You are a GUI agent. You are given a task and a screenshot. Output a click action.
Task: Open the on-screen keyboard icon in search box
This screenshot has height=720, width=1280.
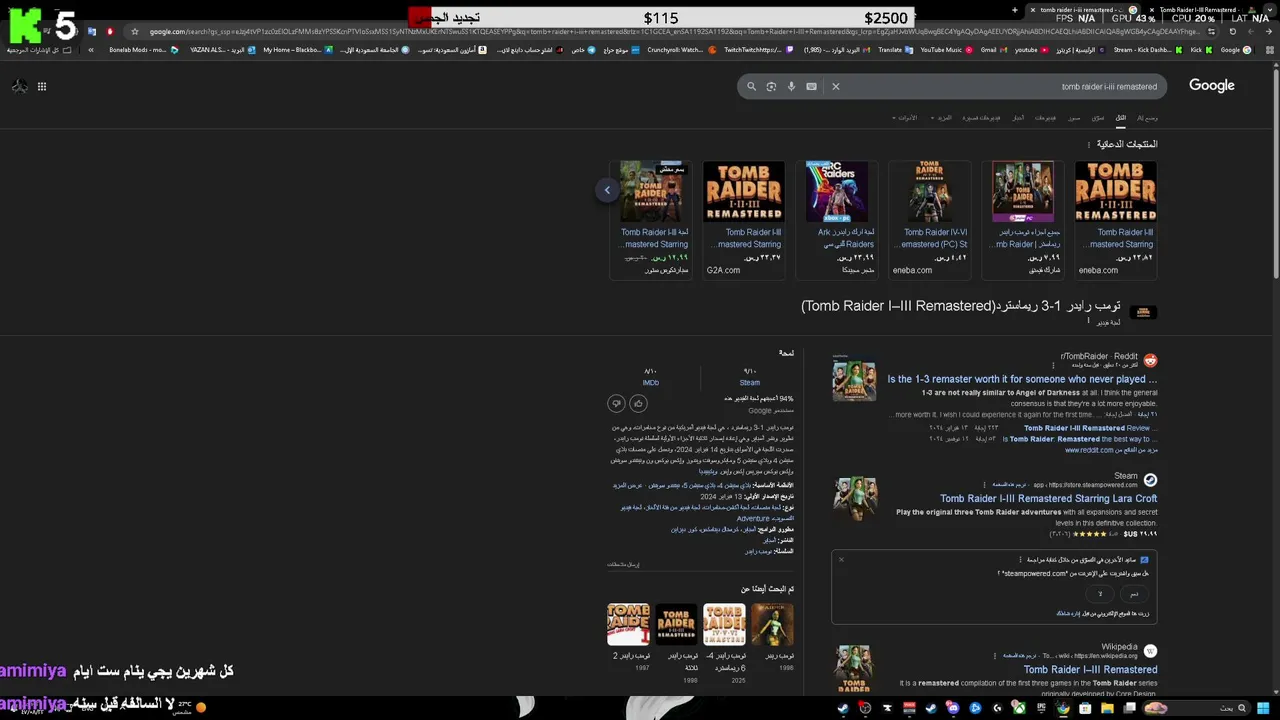[811, 87]
